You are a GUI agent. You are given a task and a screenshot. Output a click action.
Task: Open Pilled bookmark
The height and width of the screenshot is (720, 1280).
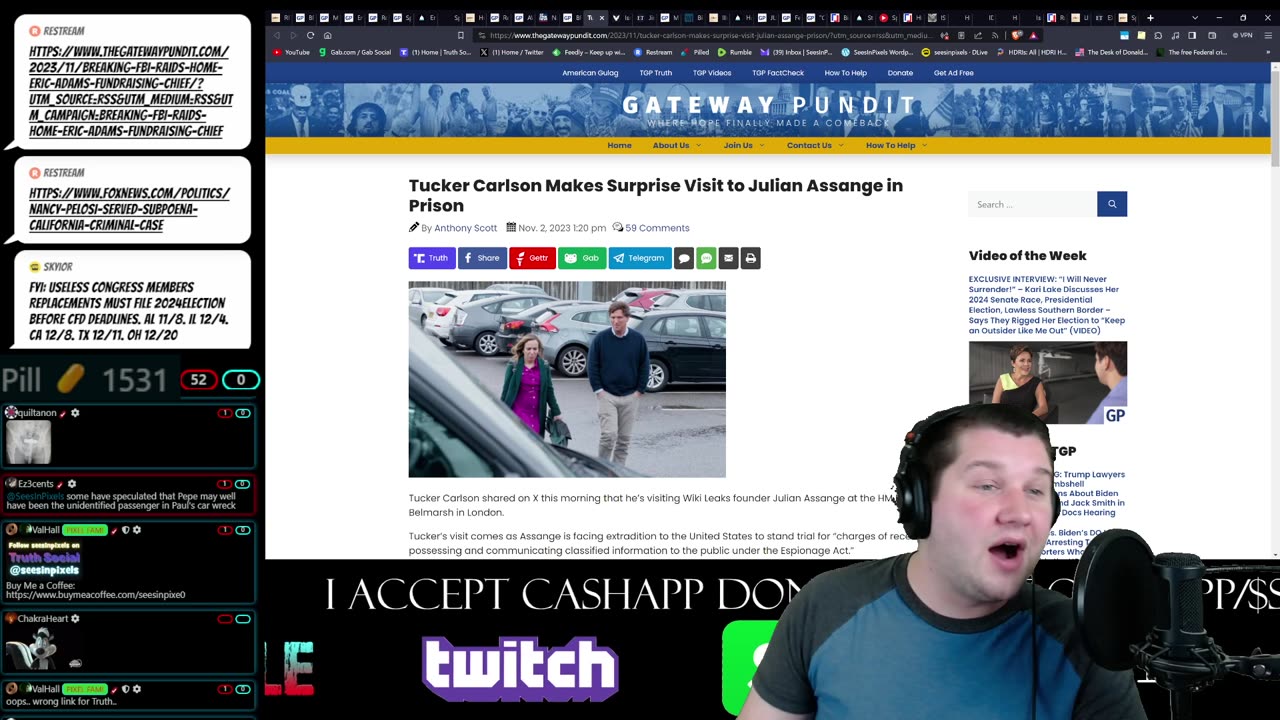(x=696, y=52)
